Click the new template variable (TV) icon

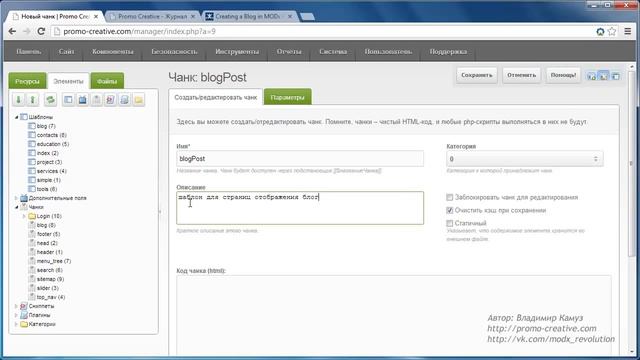82,99
